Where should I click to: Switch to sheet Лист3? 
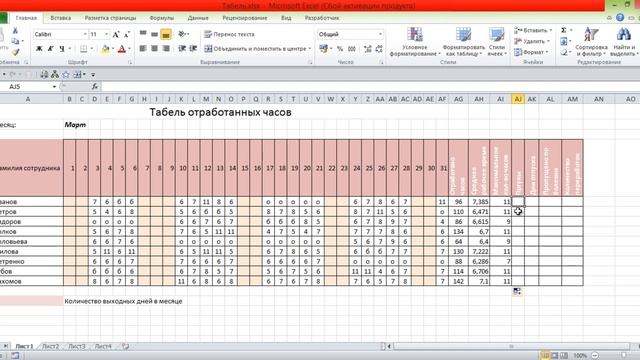click(x=77, y=346)
